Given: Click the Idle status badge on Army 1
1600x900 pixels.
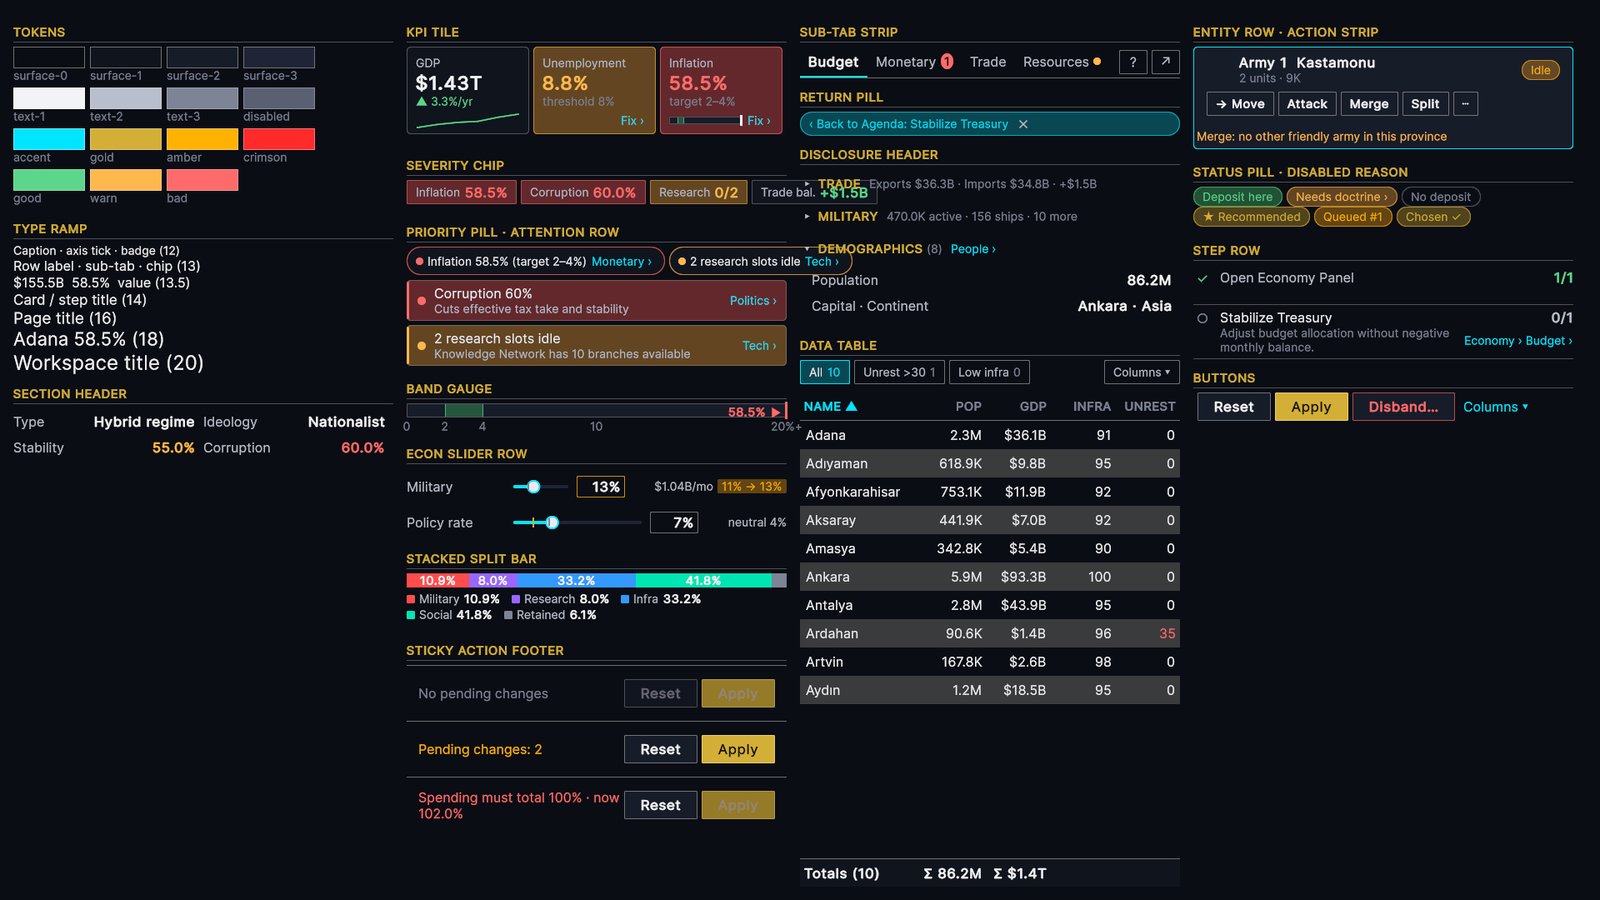Looking at the screenshot, I should pyautogui.click(x=1540, y=70).
